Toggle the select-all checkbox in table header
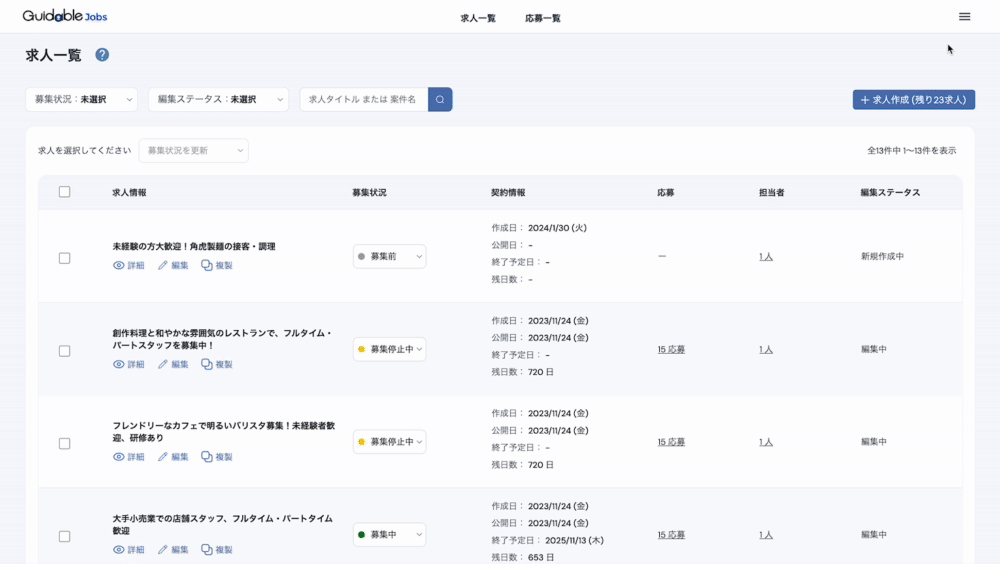1000x564 pixels. [65, 192]
